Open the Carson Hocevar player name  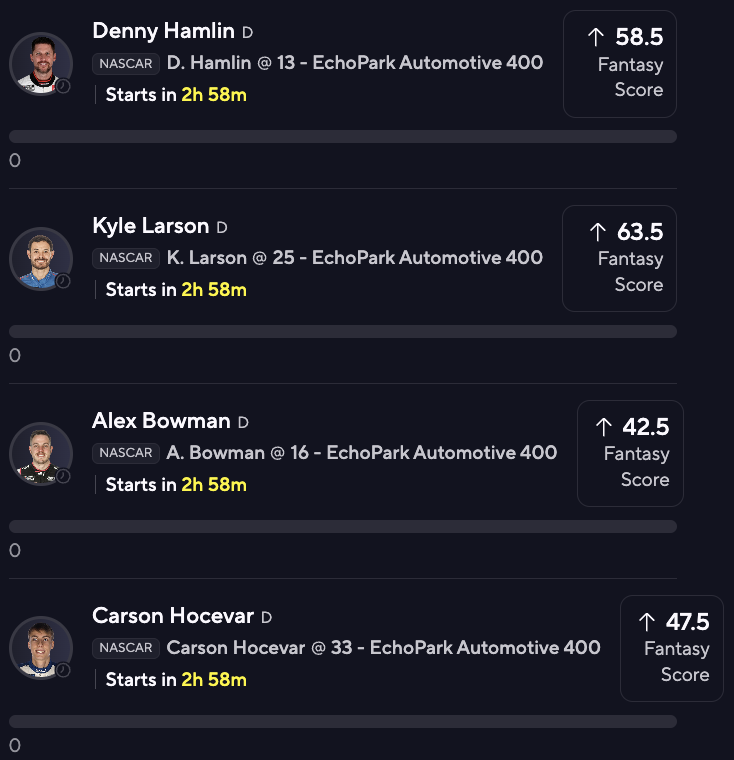173,616
